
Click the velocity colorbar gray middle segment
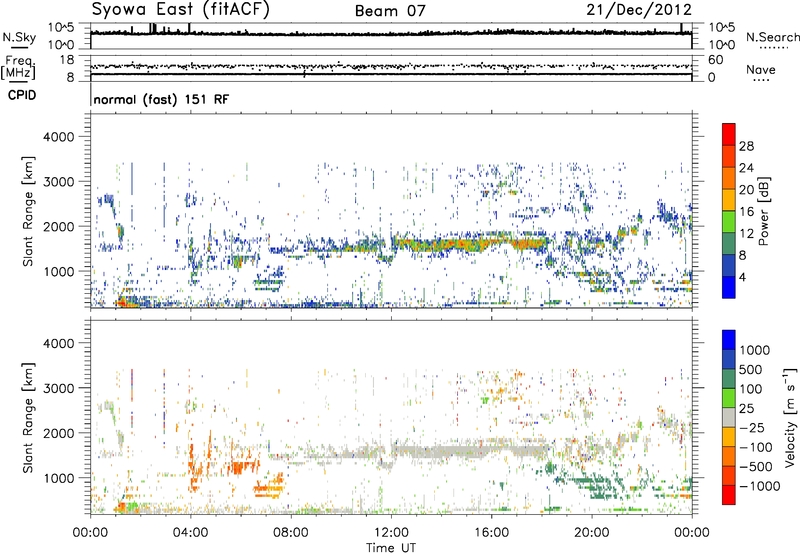(729, 417)
